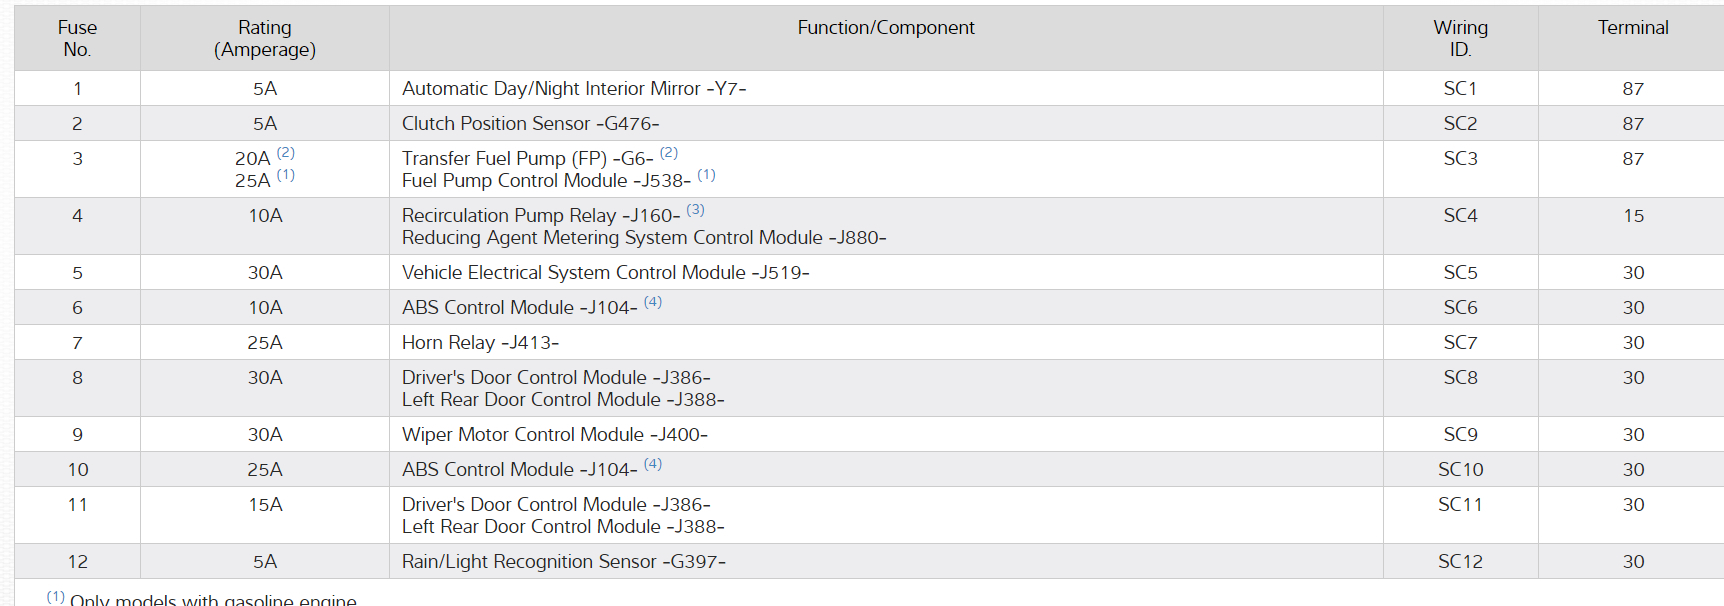This screenshot has width=1724, height=606.
Task: Click Clutch Position Sensor -G476- entry
Action: (x=530, y=124)
